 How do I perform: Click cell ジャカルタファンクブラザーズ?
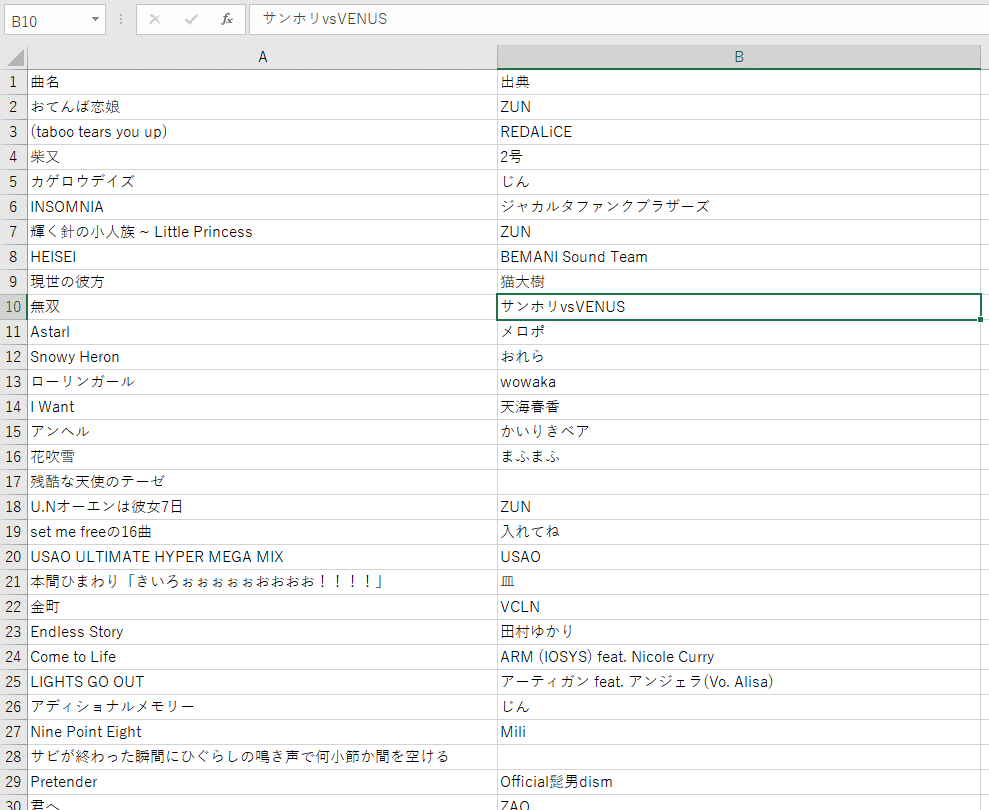coord(739,207)
